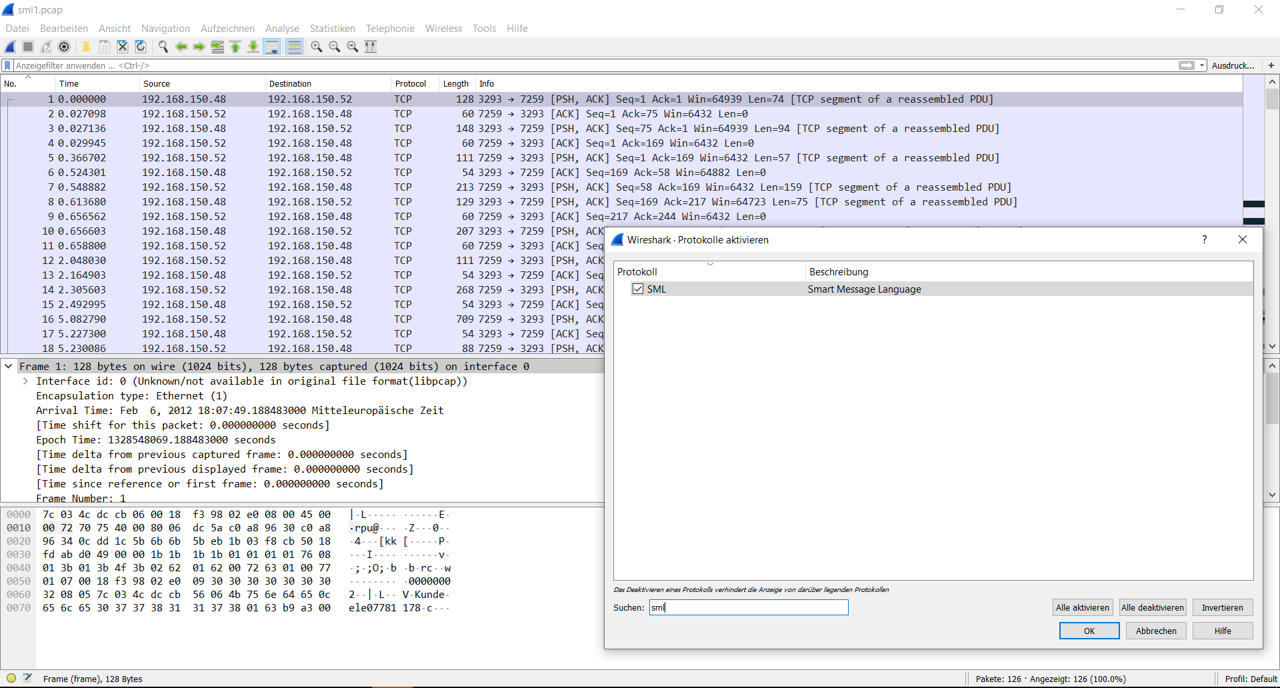Viewport: 1280px width, 688px height.
Task: Click the restart capture icon
Action: (x=46, y=47)
